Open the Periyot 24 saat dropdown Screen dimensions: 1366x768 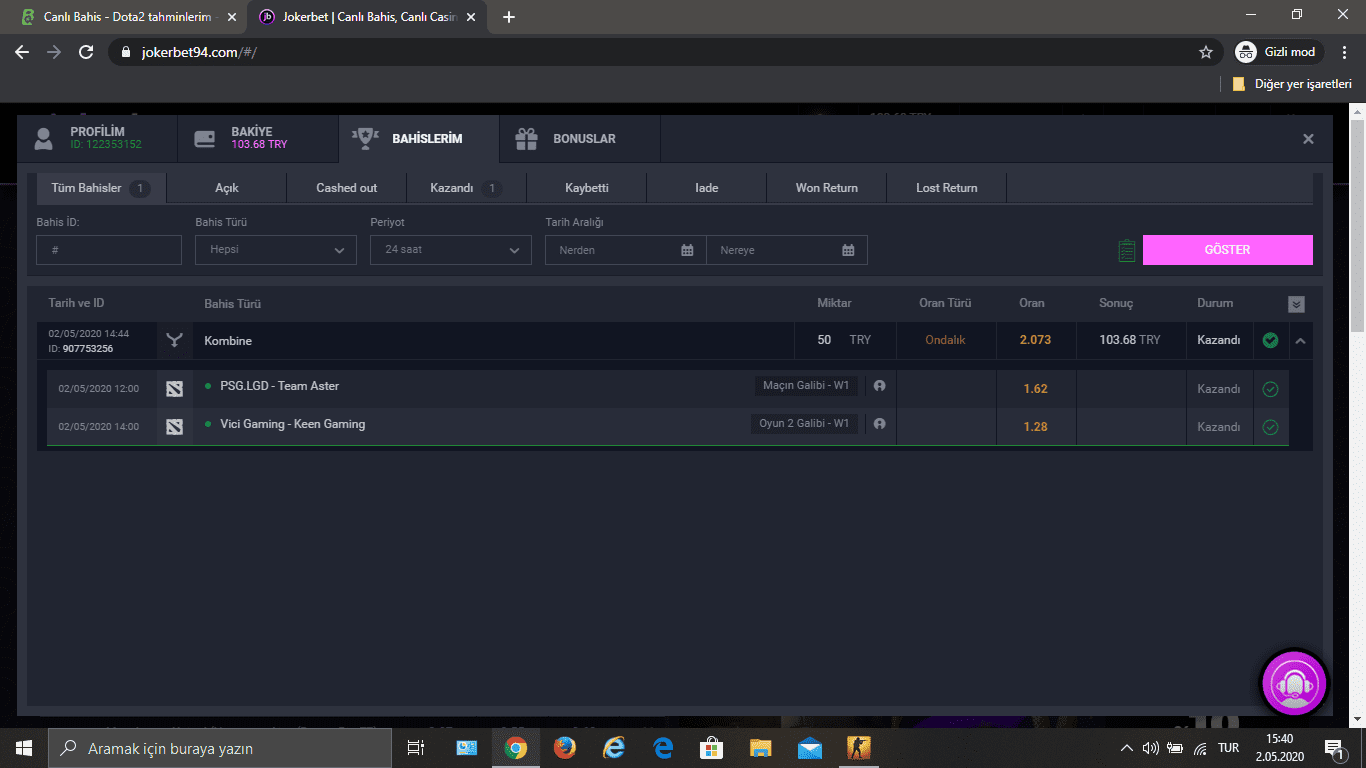451,250
